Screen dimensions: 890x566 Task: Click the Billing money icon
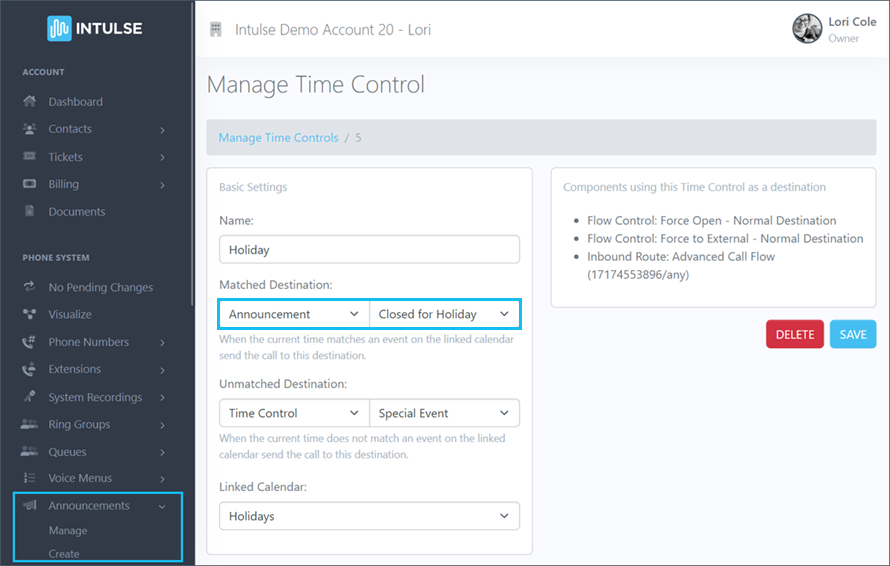pyautogui.click(x=30, y=184)
